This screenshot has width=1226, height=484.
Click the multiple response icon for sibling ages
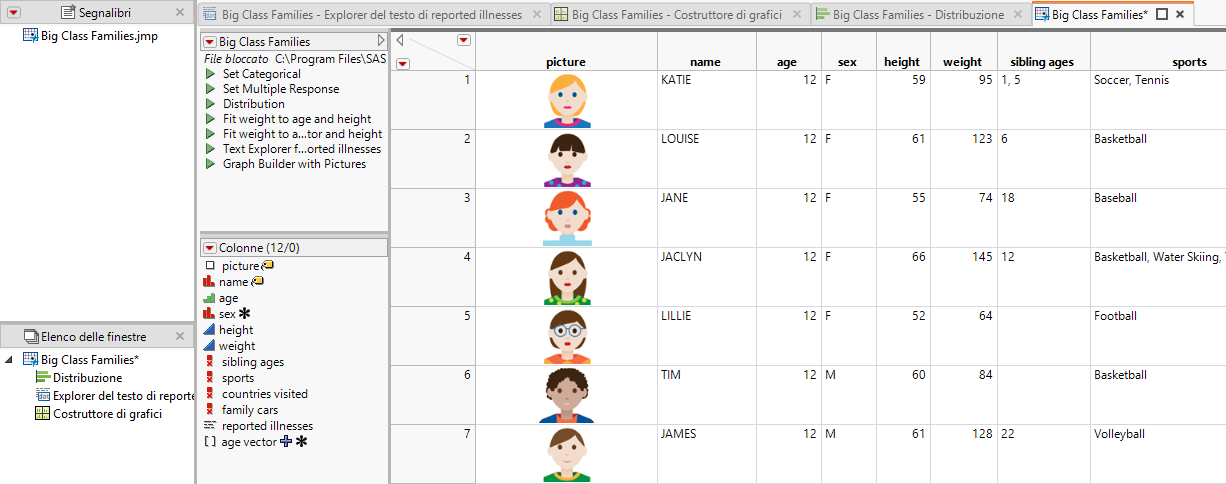pos(209,362)
